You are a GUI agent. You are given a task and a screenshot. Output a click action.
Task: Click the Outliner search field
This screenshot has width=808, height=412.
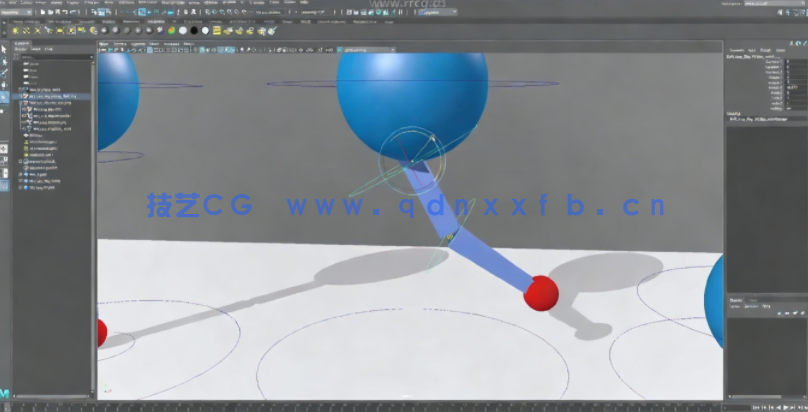[x=56, y=57]
